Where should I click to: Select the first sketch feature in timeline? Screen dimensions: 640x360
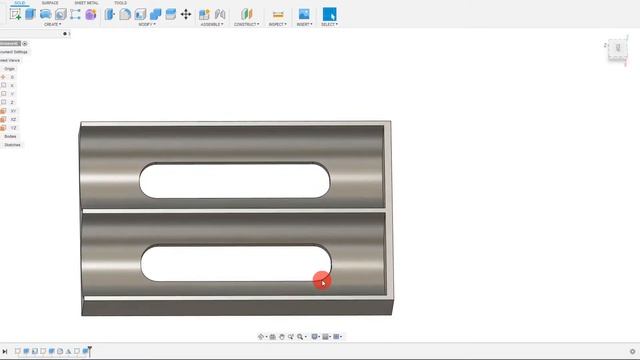tap(18, 351)
